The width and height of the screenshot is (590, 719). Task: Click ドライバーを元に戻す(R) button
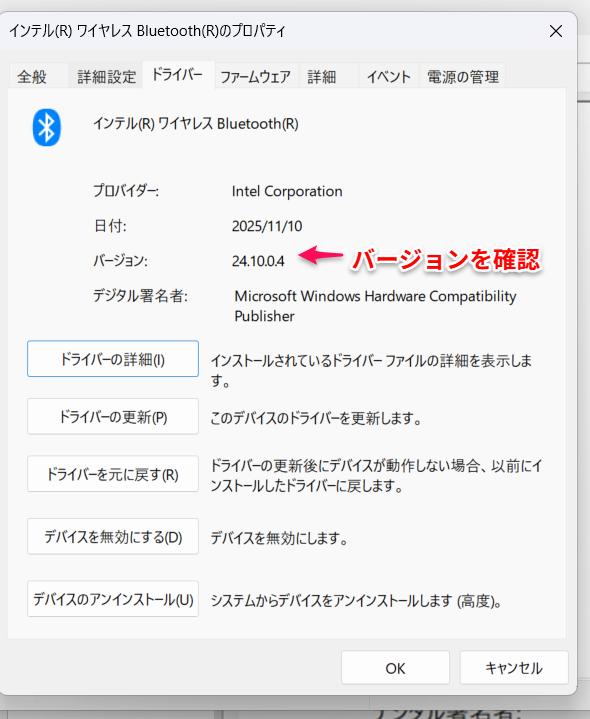point(113,474)
